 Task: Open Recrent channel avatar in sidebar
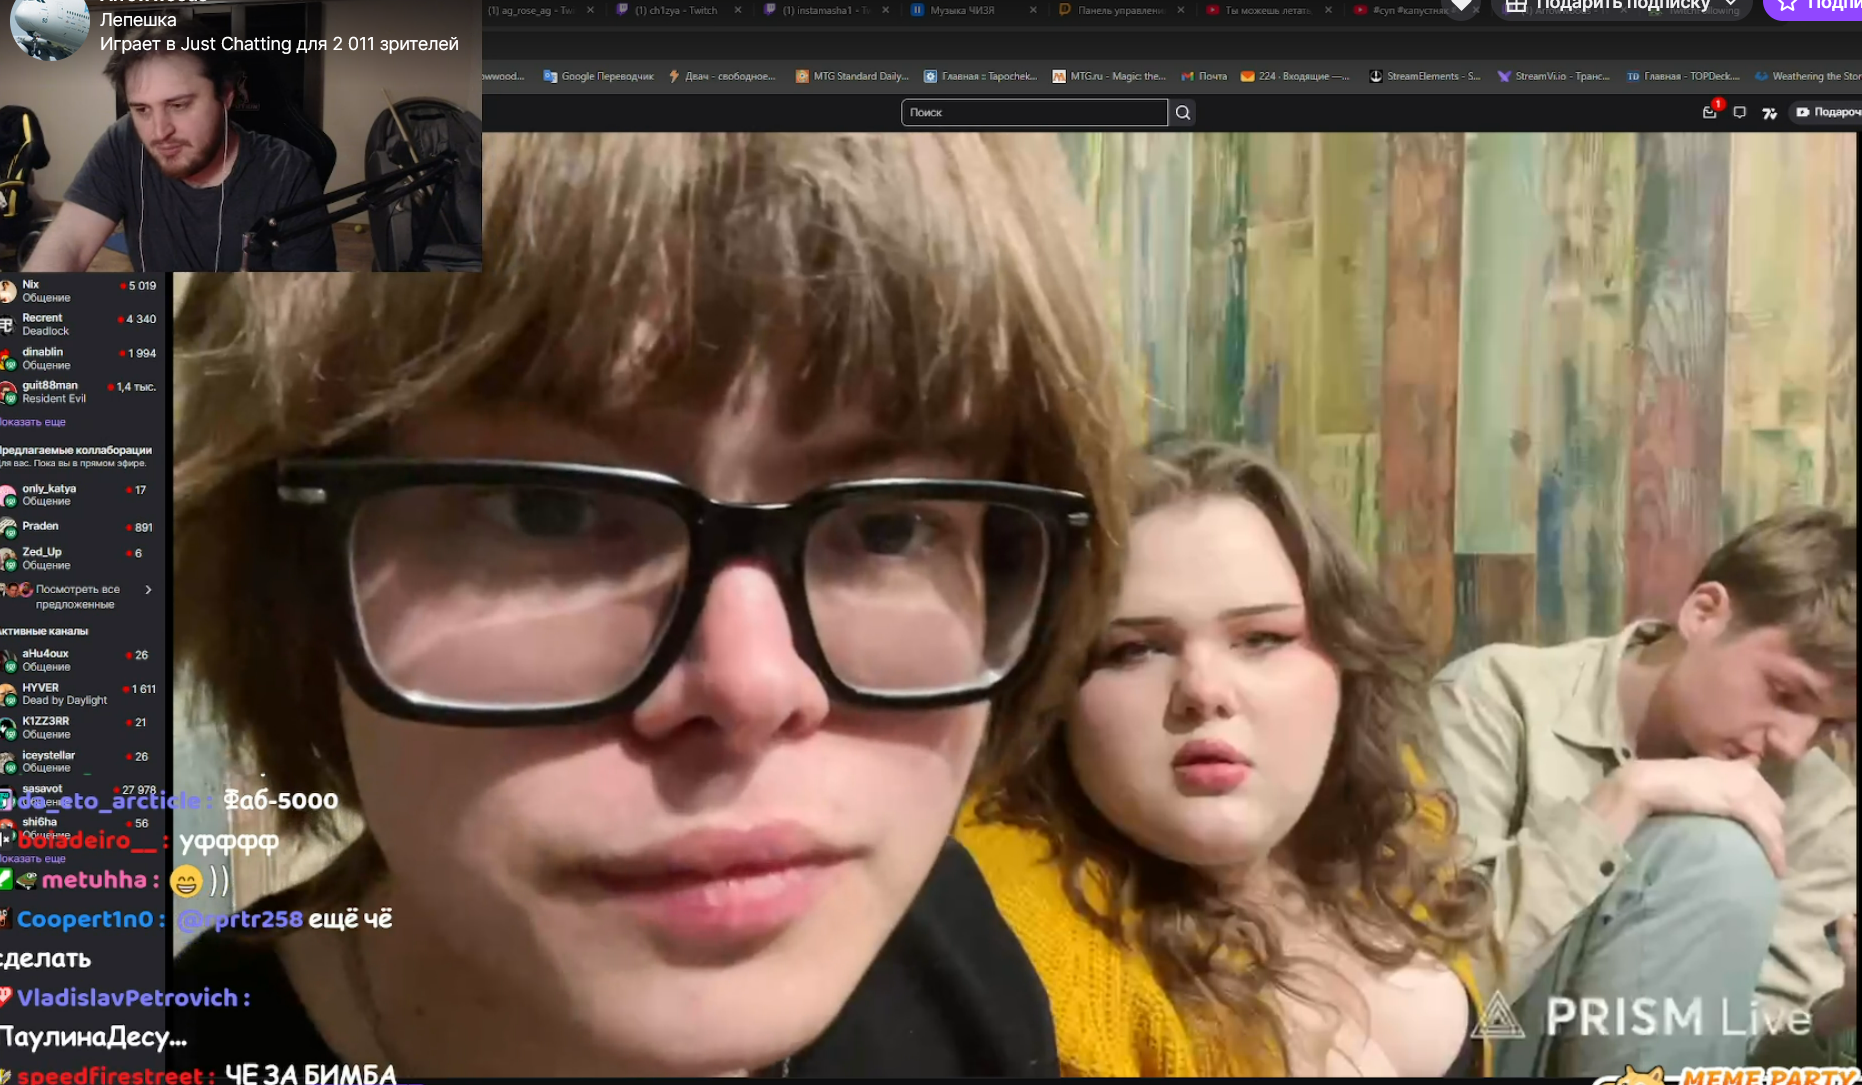tap(8, 324)
